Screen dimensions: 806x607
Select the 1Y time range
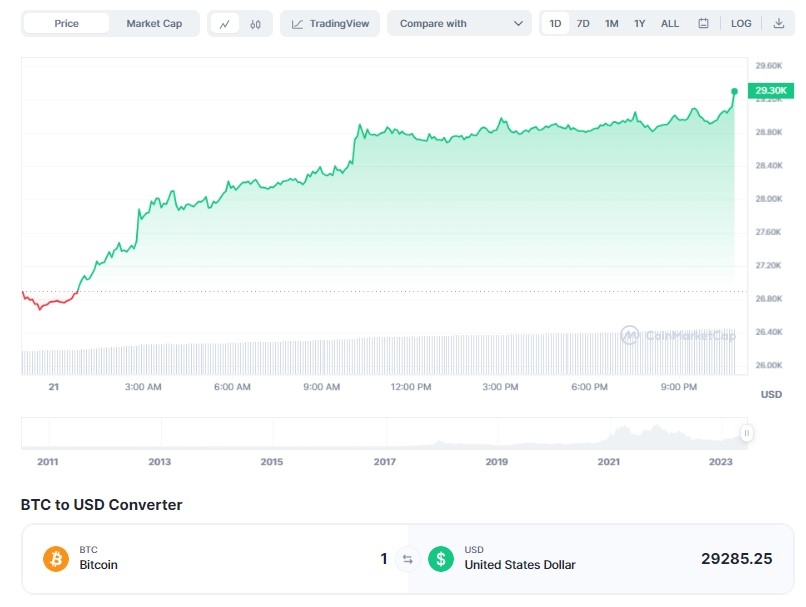click(x=639, y=24)
